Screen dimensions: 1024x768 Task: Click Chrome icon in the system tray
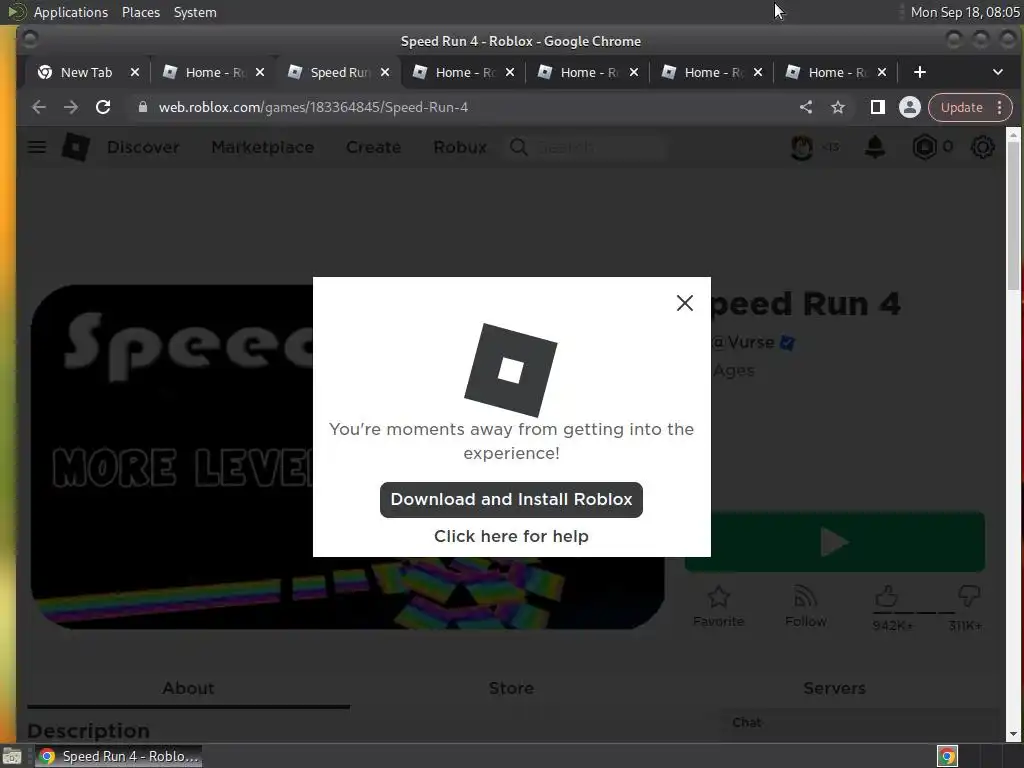click(947, 756)
